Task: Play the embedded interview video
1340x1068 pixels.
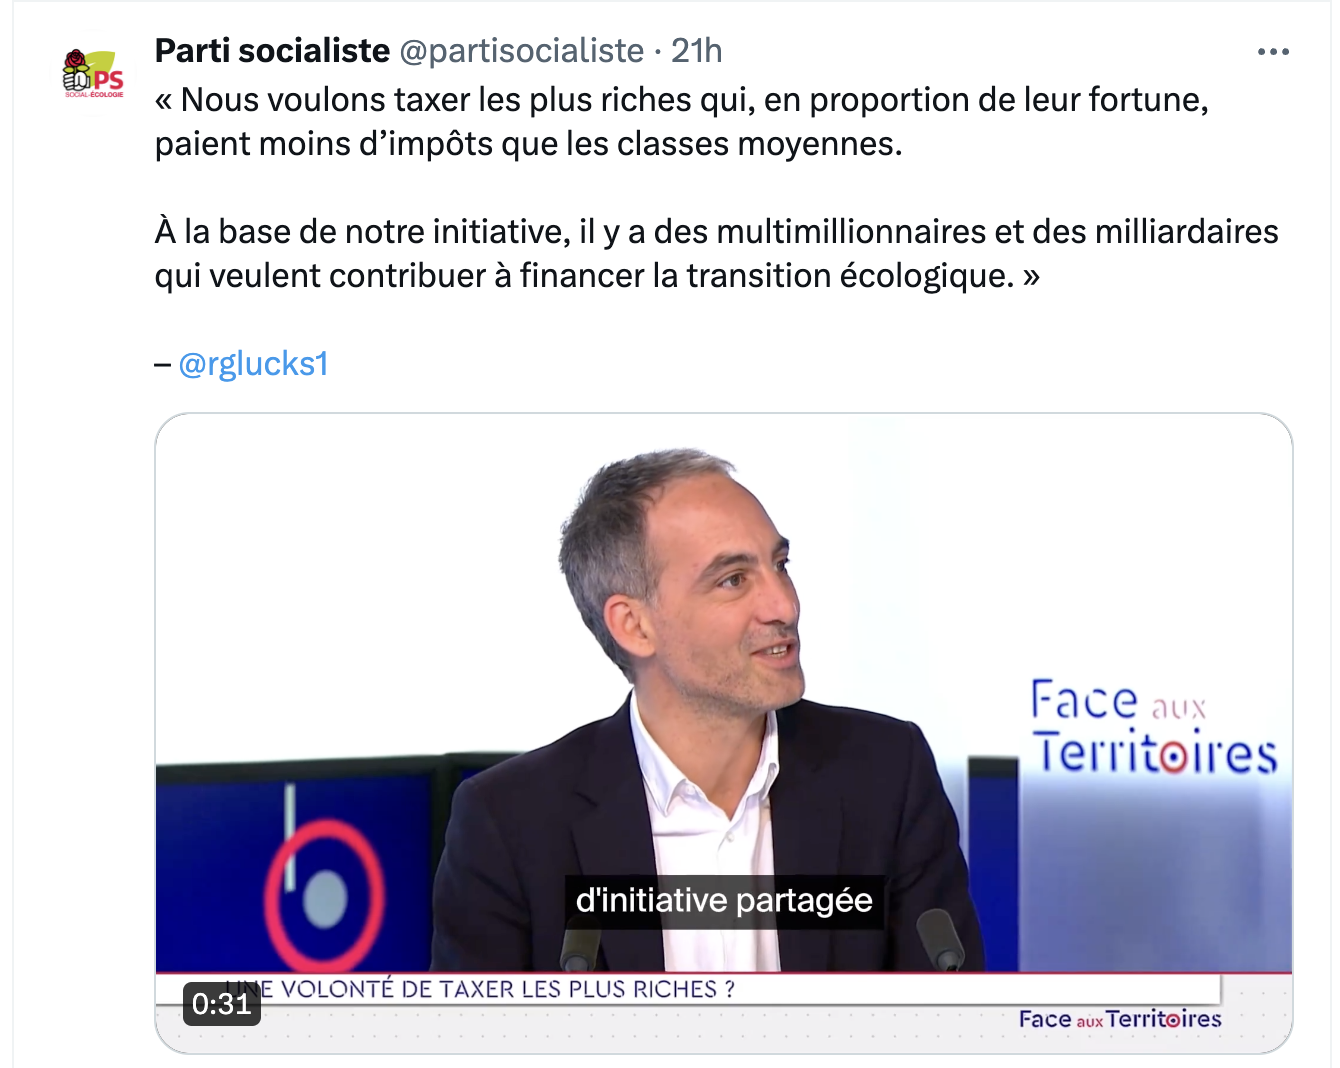Action: point(724,733)
